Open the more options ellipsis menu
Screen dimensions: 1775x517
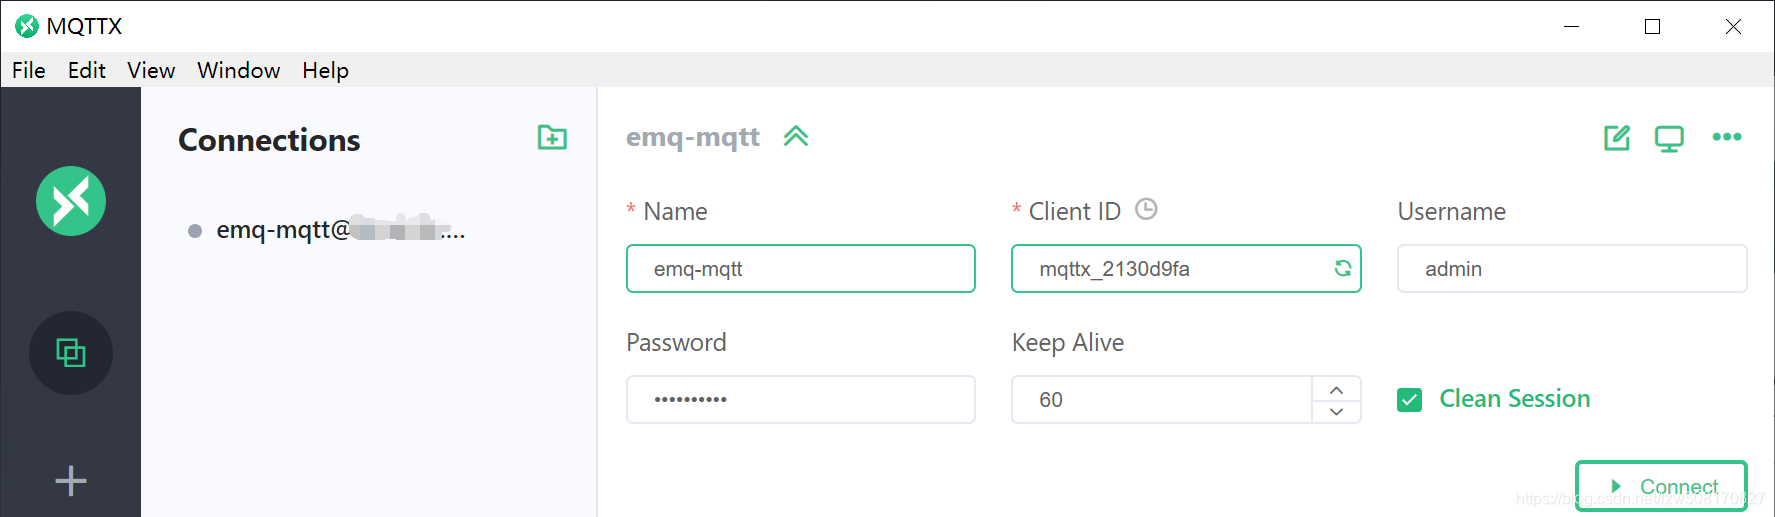coord(1727,137)
